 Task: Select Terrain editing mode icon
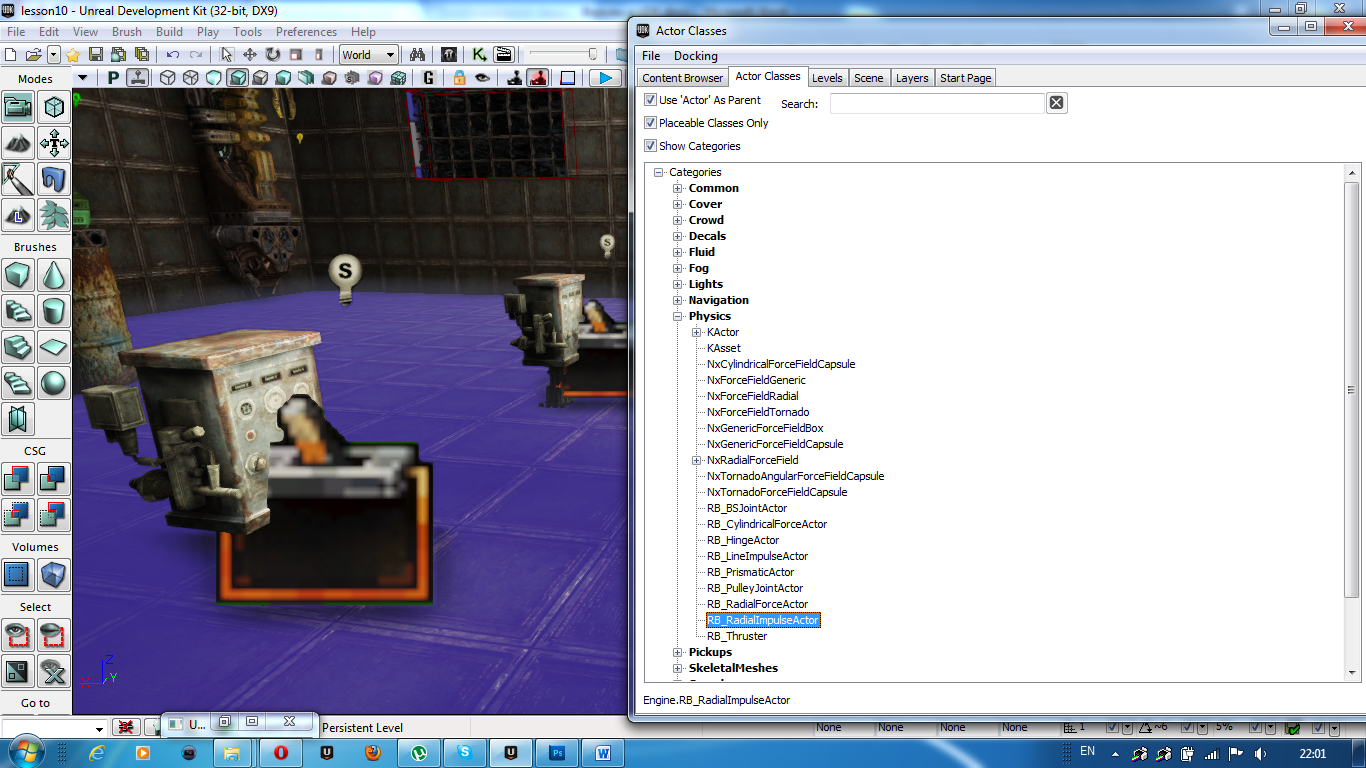click(18, 143)
